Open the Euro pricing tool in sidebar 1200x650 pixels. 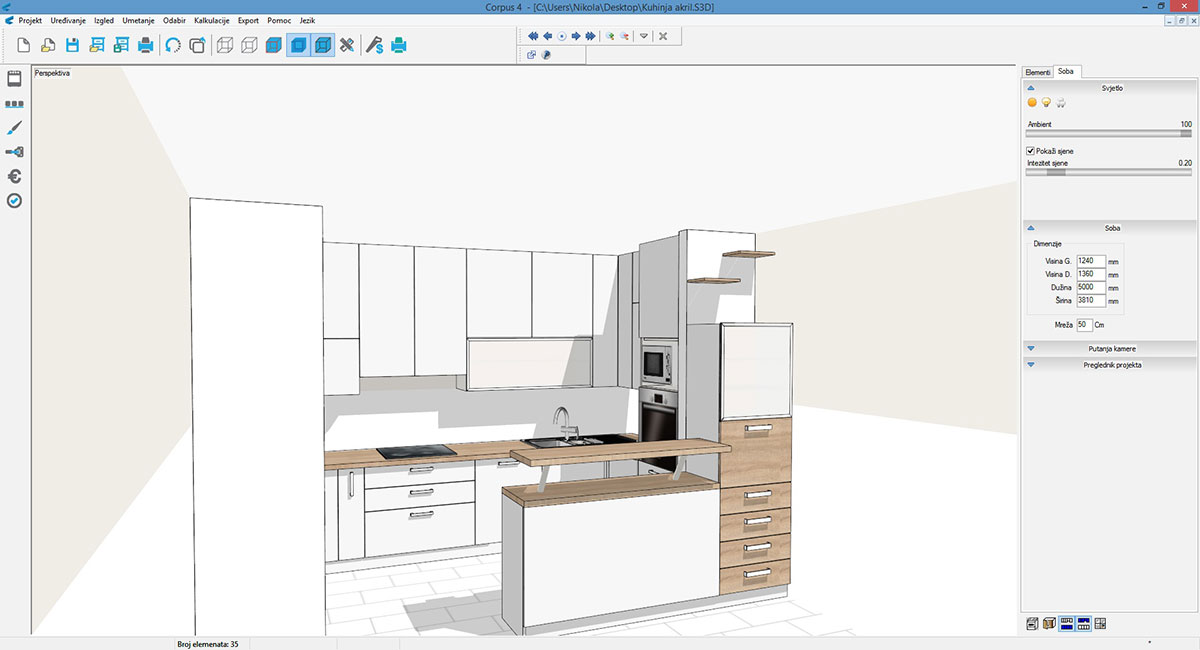(14, 177)
